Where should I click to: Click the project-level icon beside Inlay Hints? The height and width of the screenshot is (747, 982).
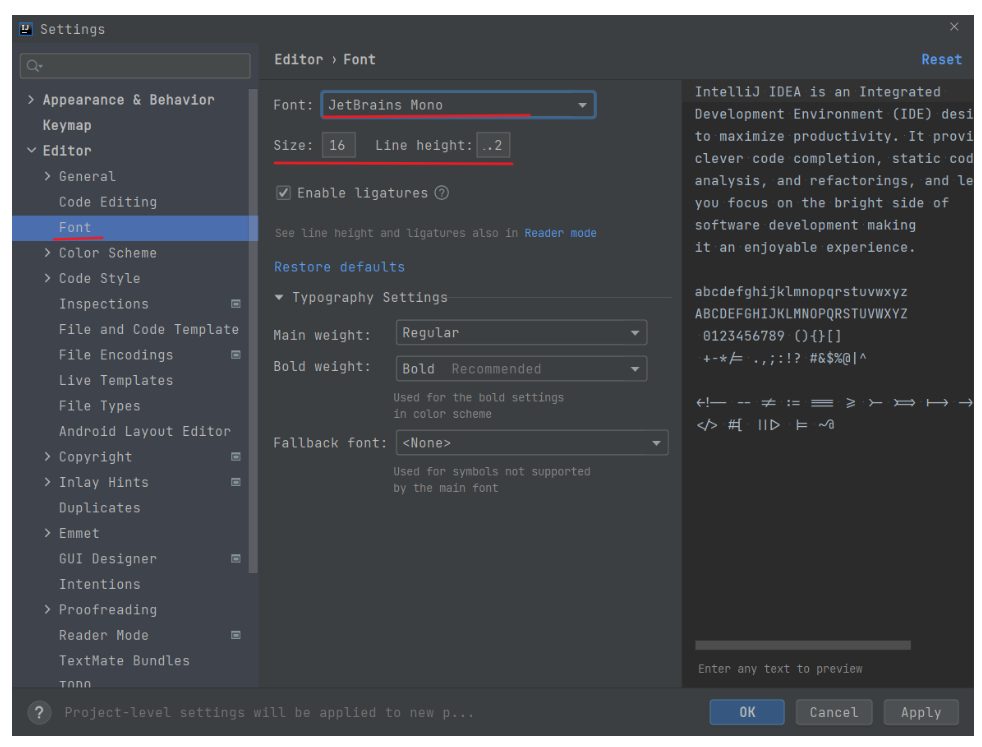[236, 482]
